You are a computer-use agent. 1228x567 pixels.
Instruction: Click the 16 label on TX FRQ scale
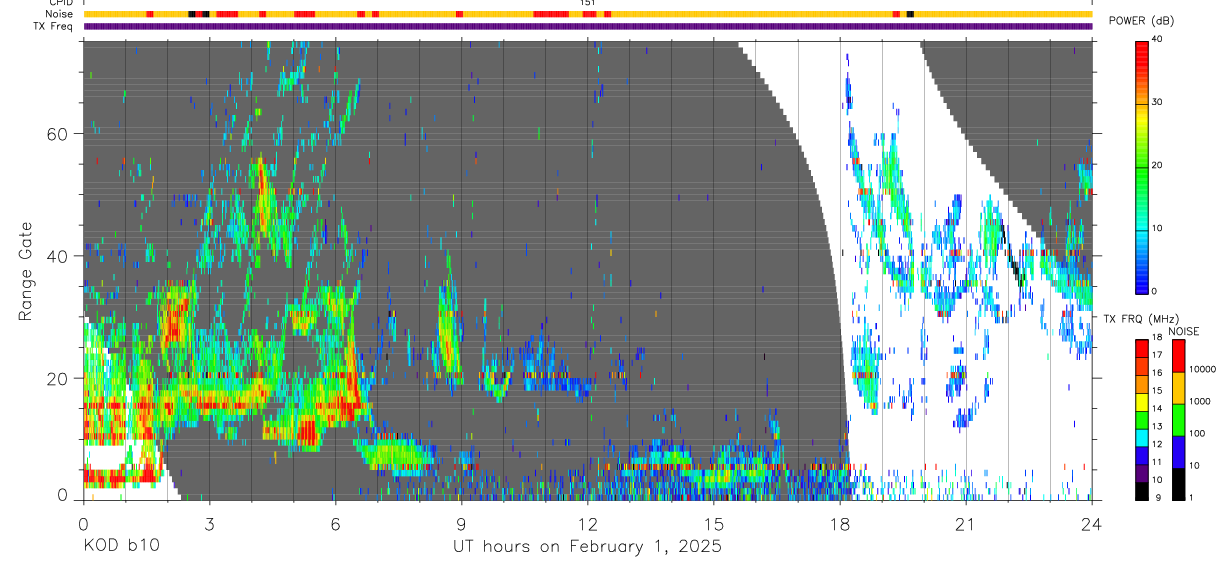pyautogui.click(x=1156, y=374)
